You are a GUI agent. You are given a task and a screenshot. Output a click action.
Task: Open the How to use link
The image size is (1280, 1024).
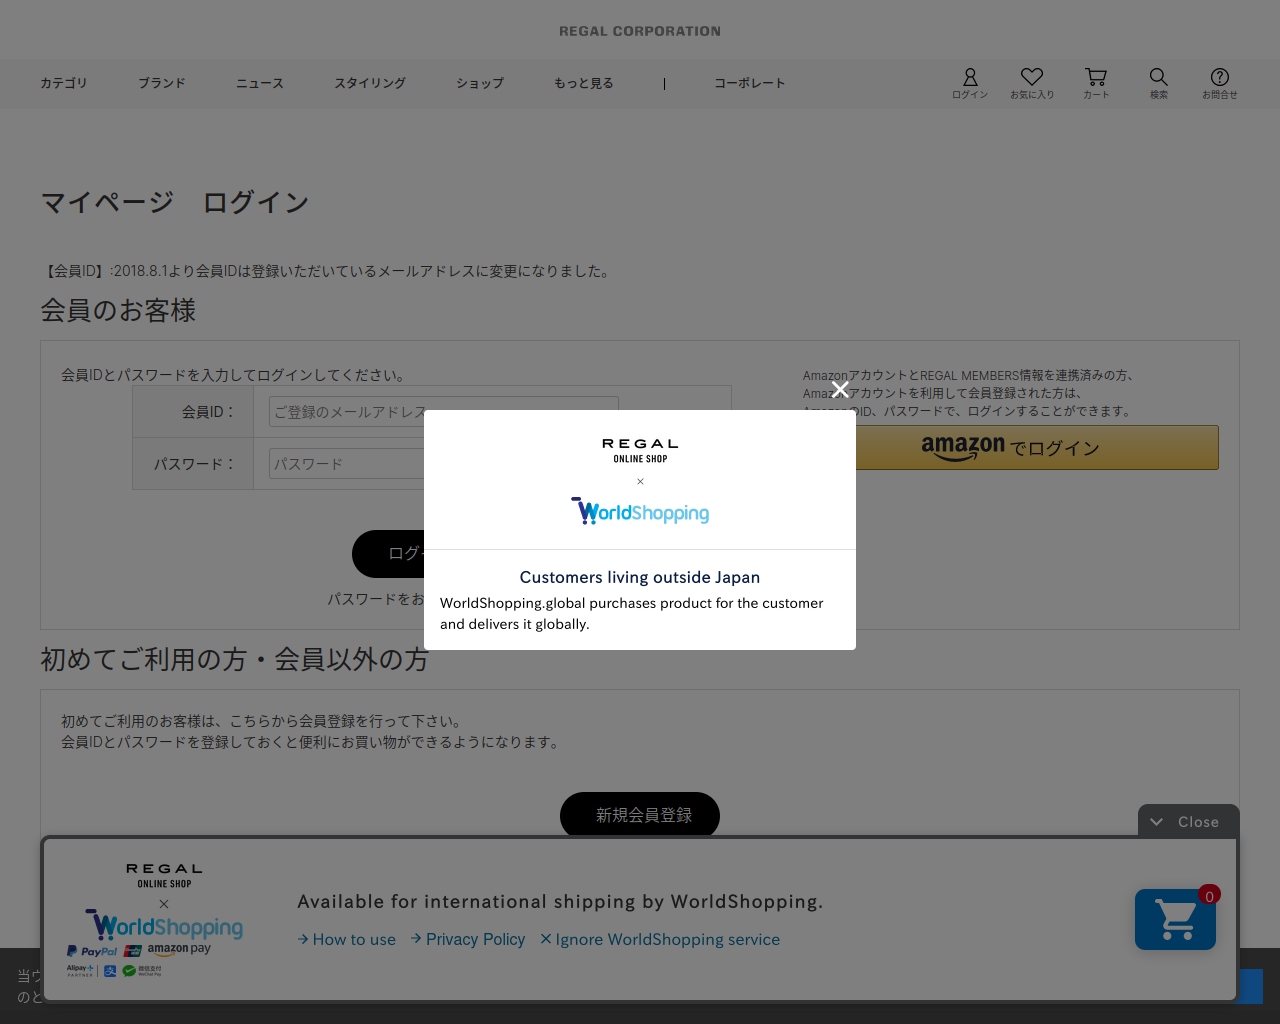coord(346,939)
